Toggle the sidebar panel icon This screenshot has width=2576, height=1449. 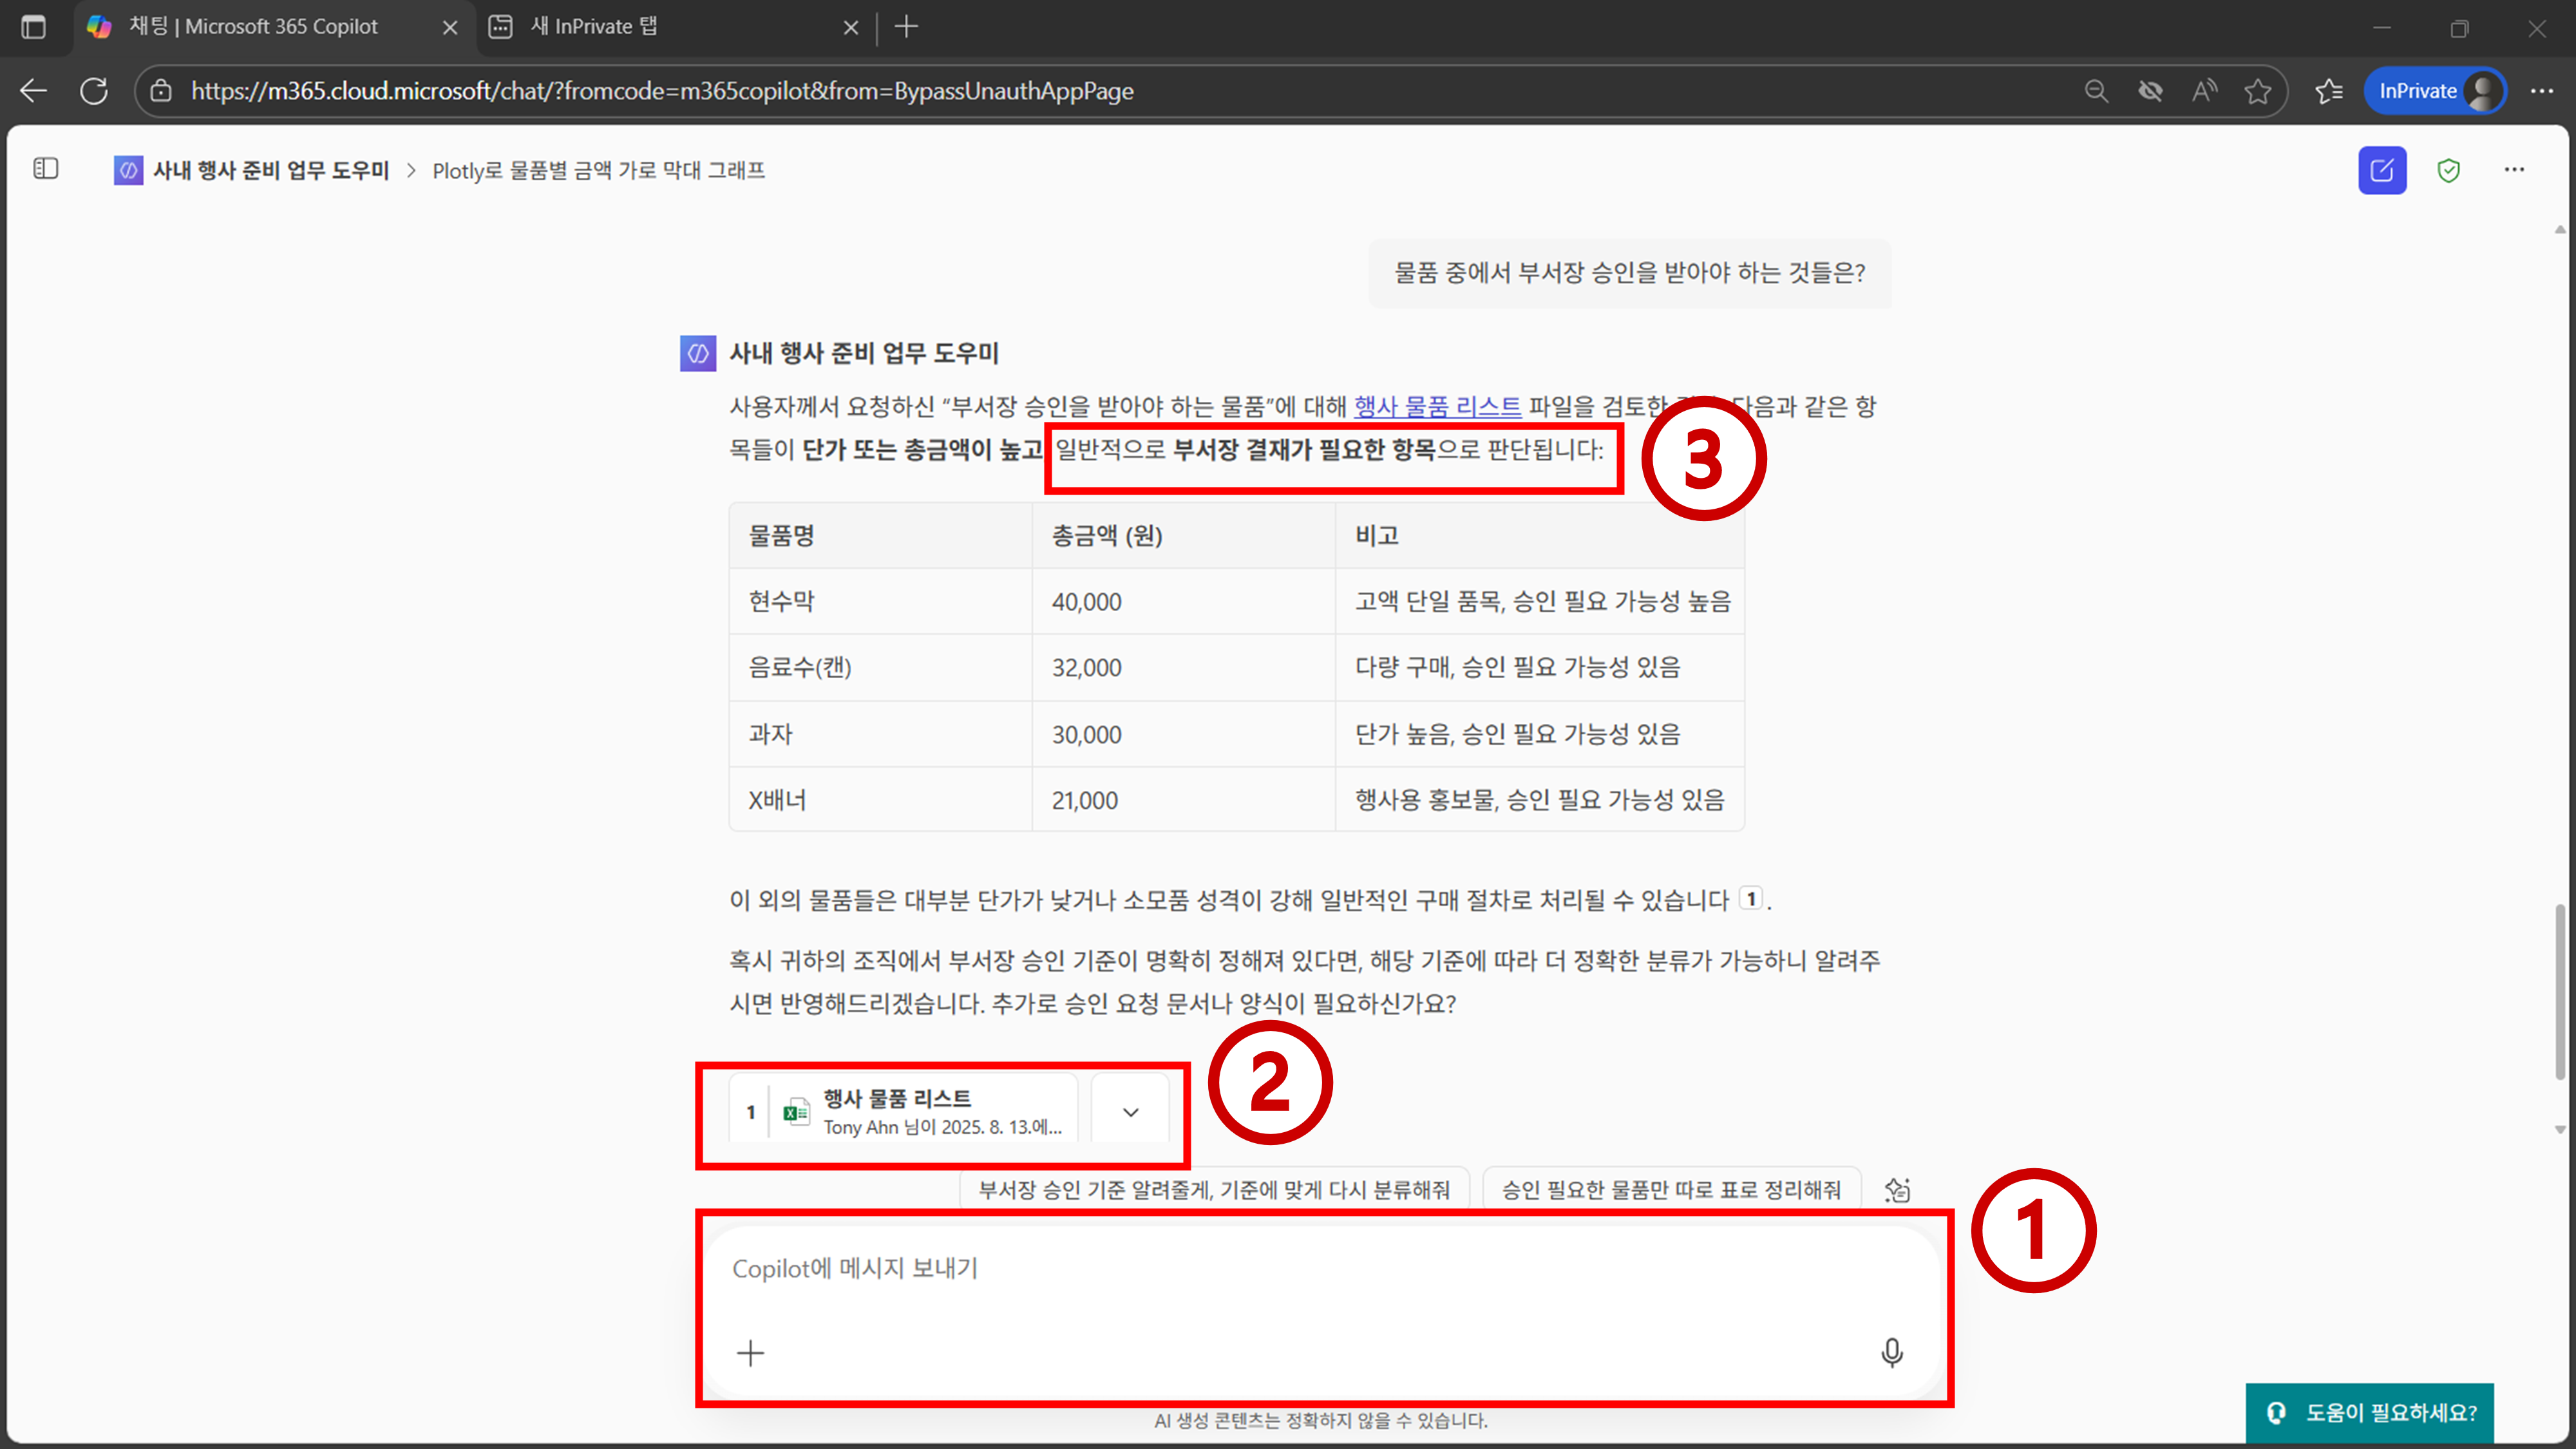pyautogui.click(x=46, y=169)
